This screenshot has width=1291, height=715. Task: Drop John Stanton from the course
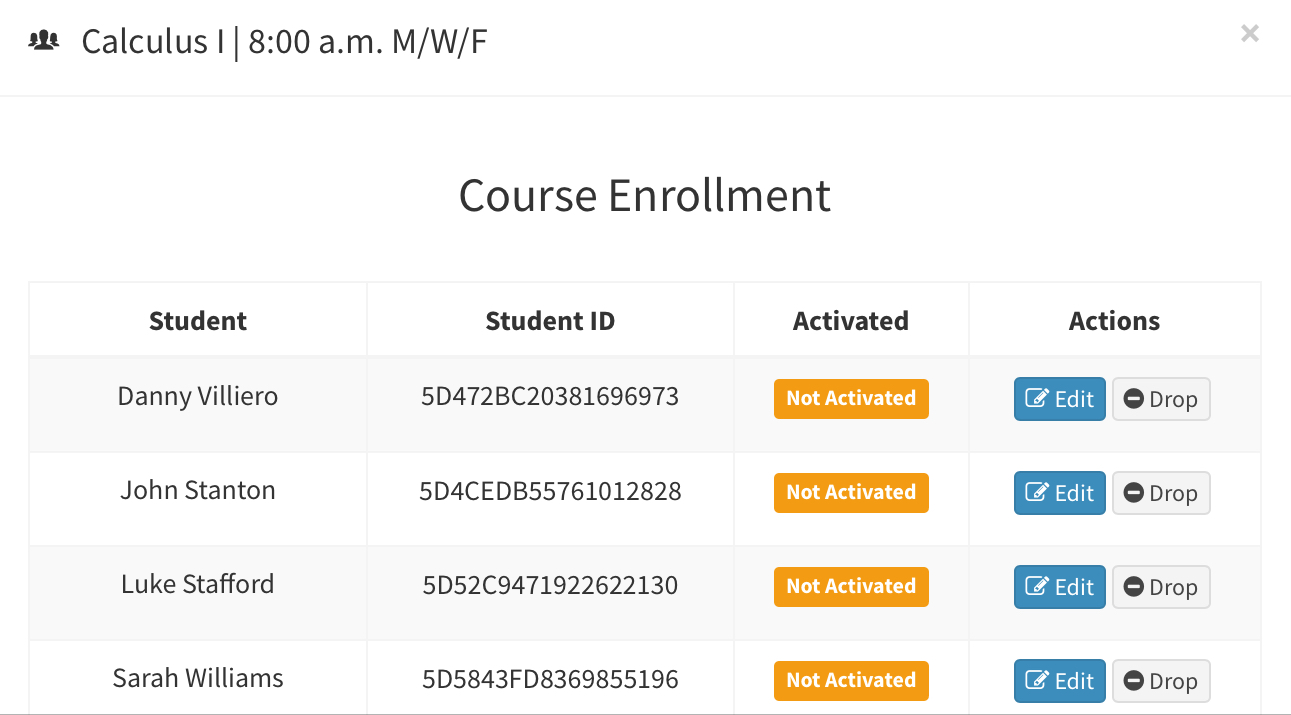[x=1161, y=493]
